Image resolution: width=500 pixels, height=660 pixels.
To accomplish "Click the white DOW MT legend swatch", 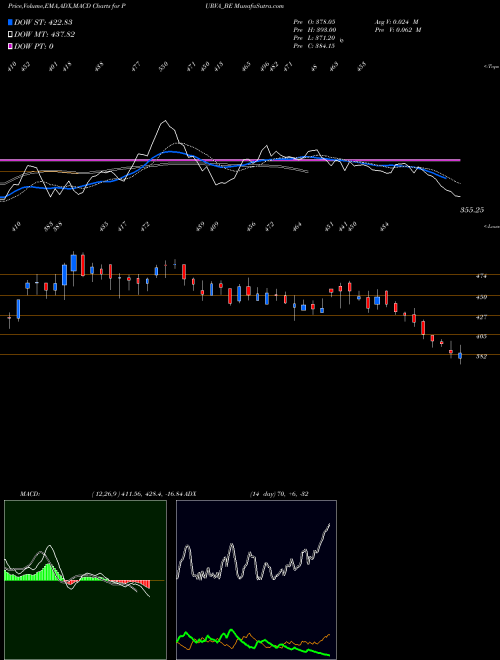I will pos(11,35).
